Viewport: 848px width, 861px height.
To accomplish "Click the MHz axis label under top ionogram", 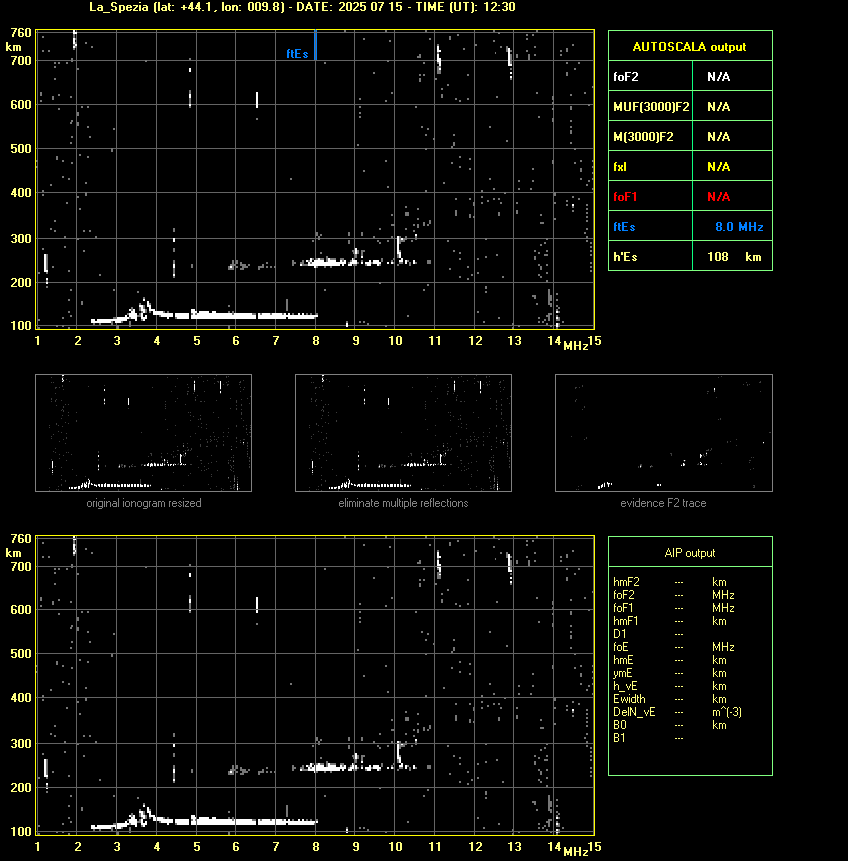I will click(576, 345).
